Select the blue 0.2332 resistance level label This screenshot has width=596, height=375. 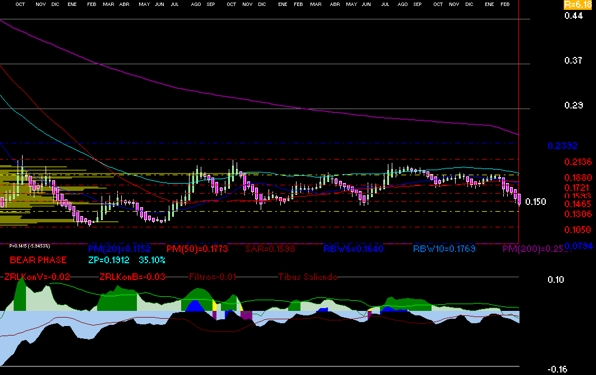tap(563, 146)
